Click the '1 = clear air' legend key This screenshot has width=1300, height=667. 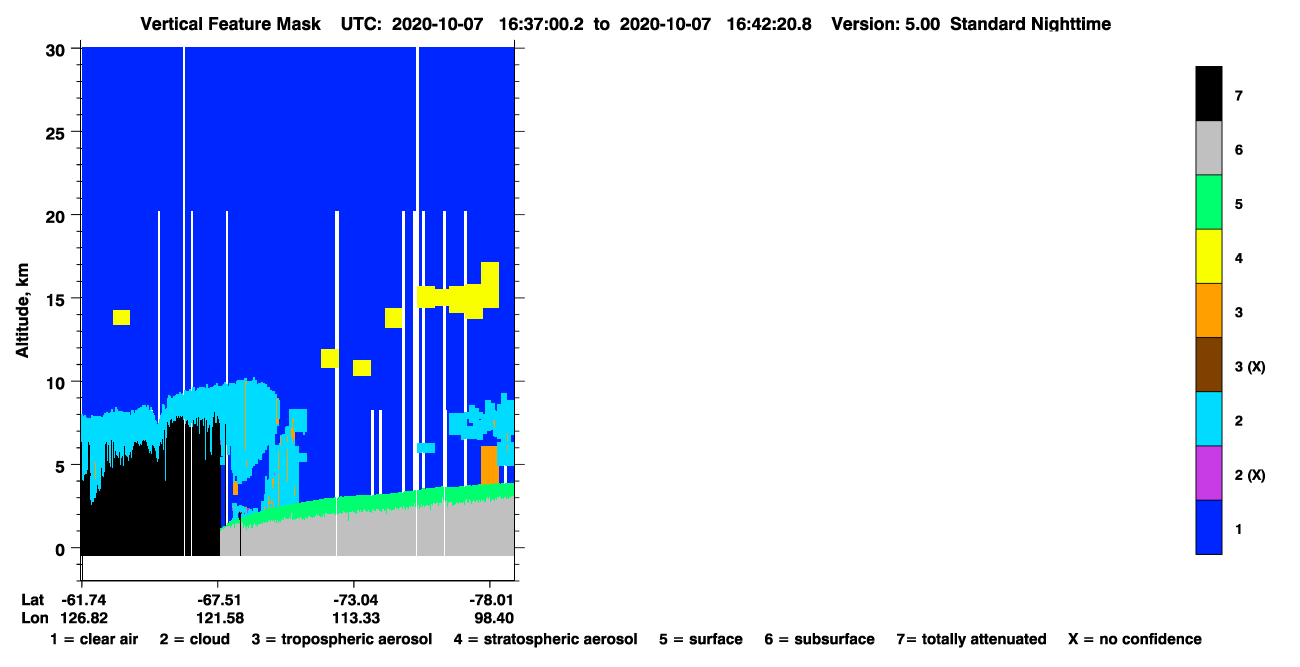[94, 639]
